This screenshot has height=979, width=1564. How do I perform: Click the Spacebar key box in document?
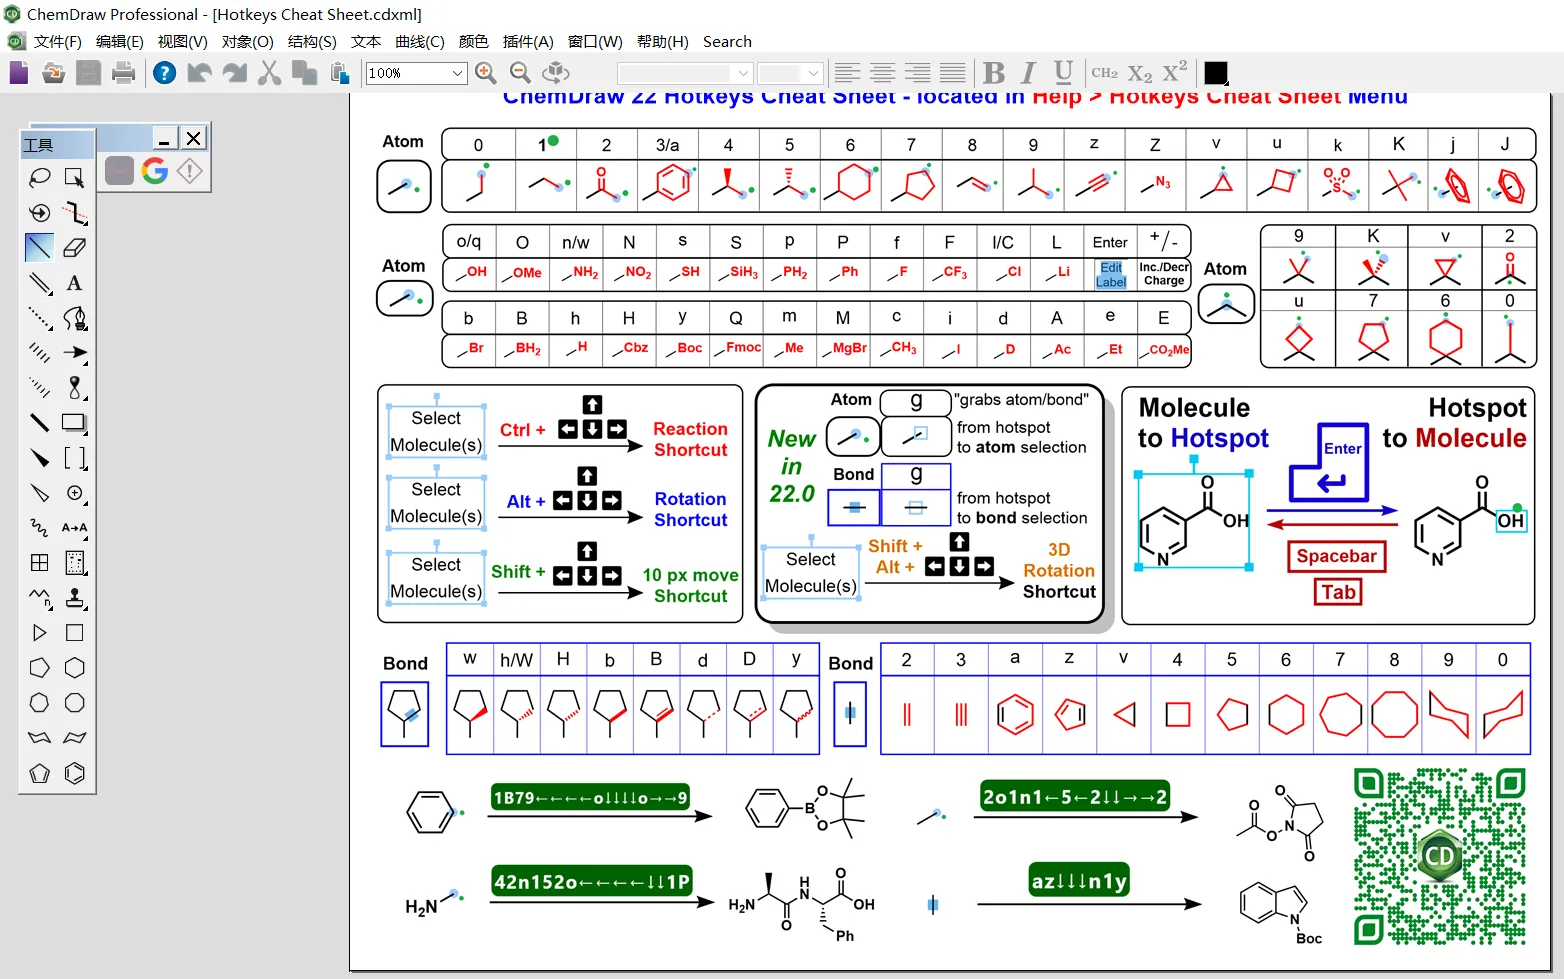click(x=1336, y=556)
